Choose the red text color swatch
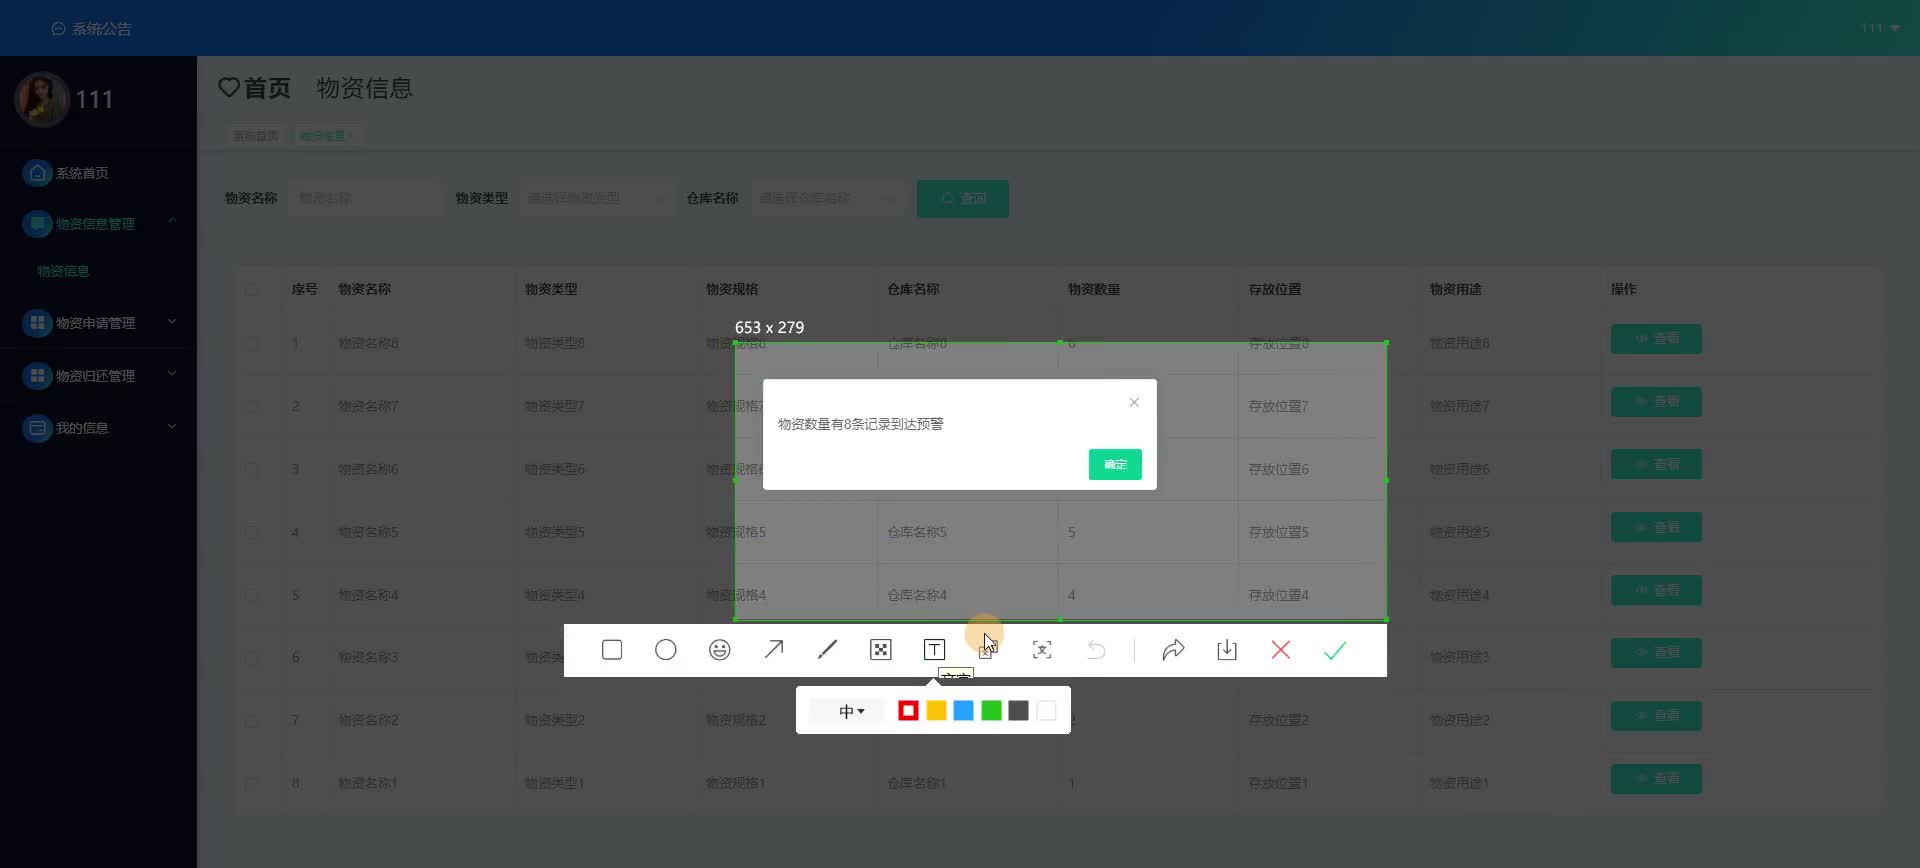 coord(908,711)
